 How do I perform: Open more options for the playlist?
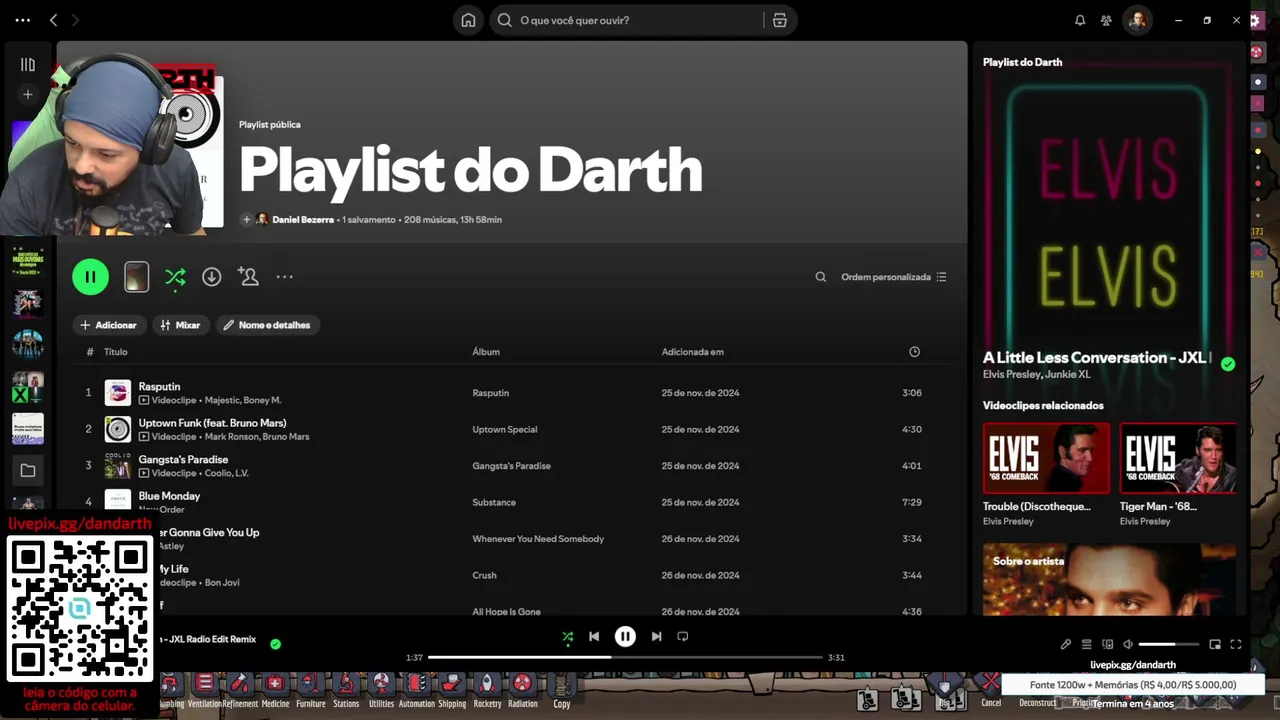285,277
